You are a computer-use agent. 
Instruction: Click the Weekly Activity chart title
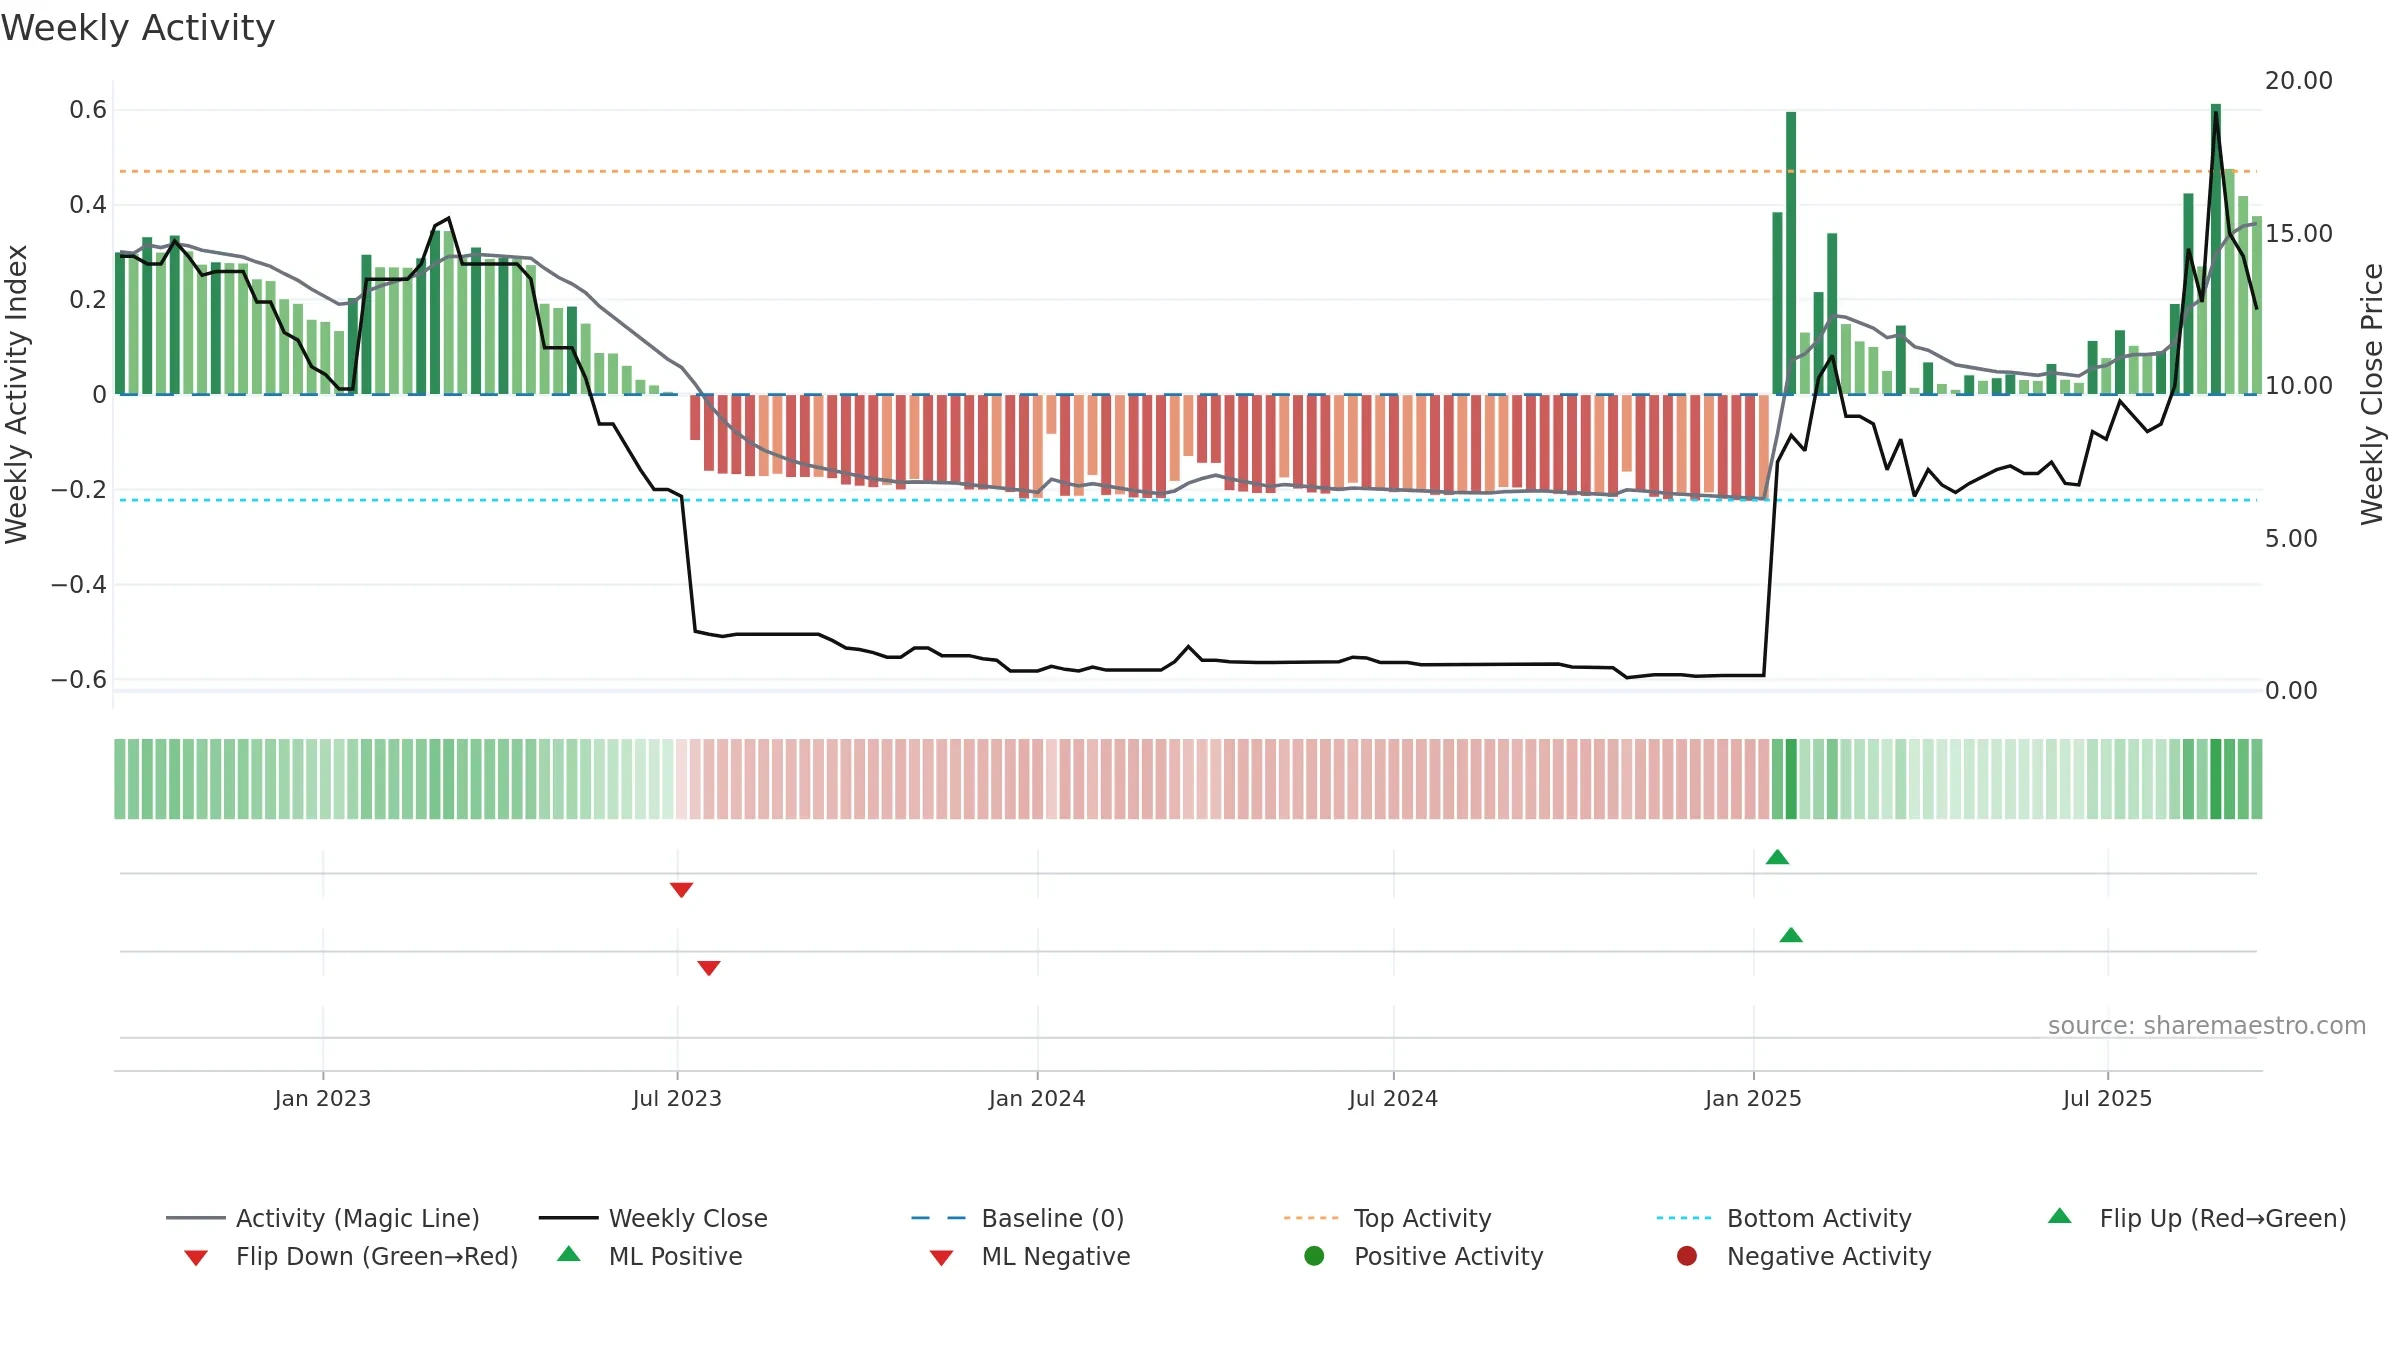pos(138,28)
